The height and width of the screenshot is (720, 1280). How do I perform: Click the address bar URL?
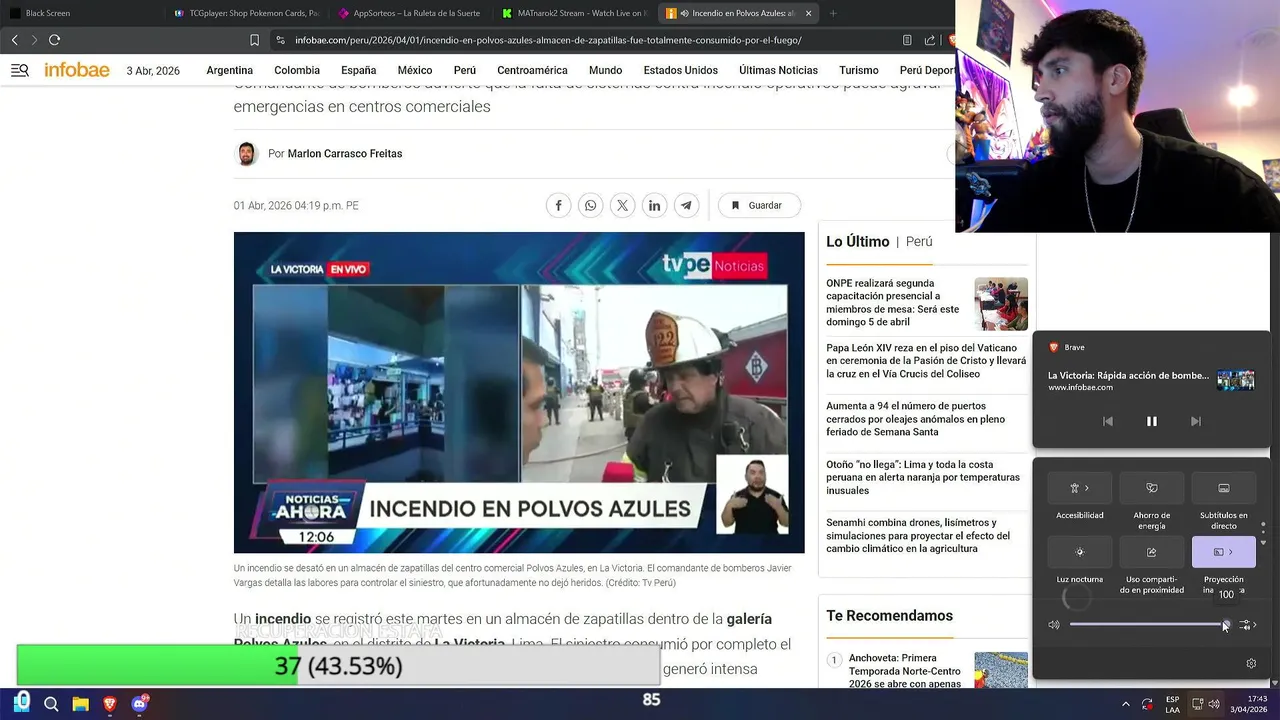click(548, 40)
